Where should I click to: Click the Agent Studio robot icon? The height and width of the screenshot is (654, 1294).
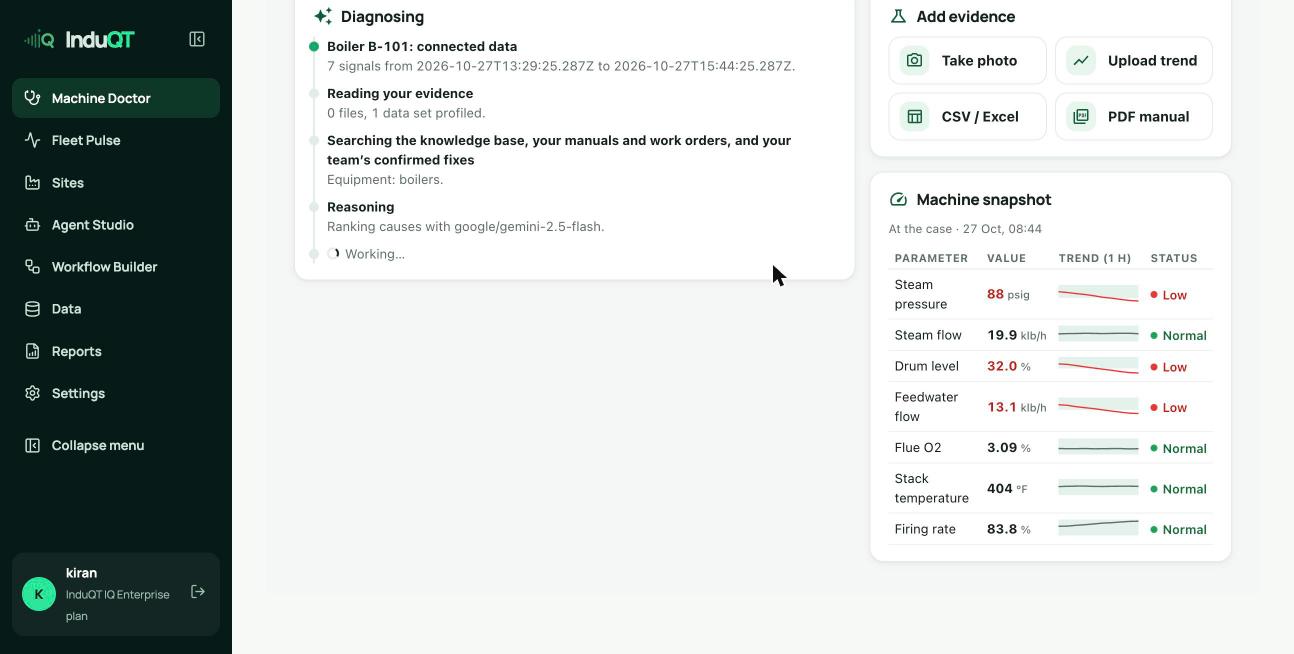[x=32, y=225]
